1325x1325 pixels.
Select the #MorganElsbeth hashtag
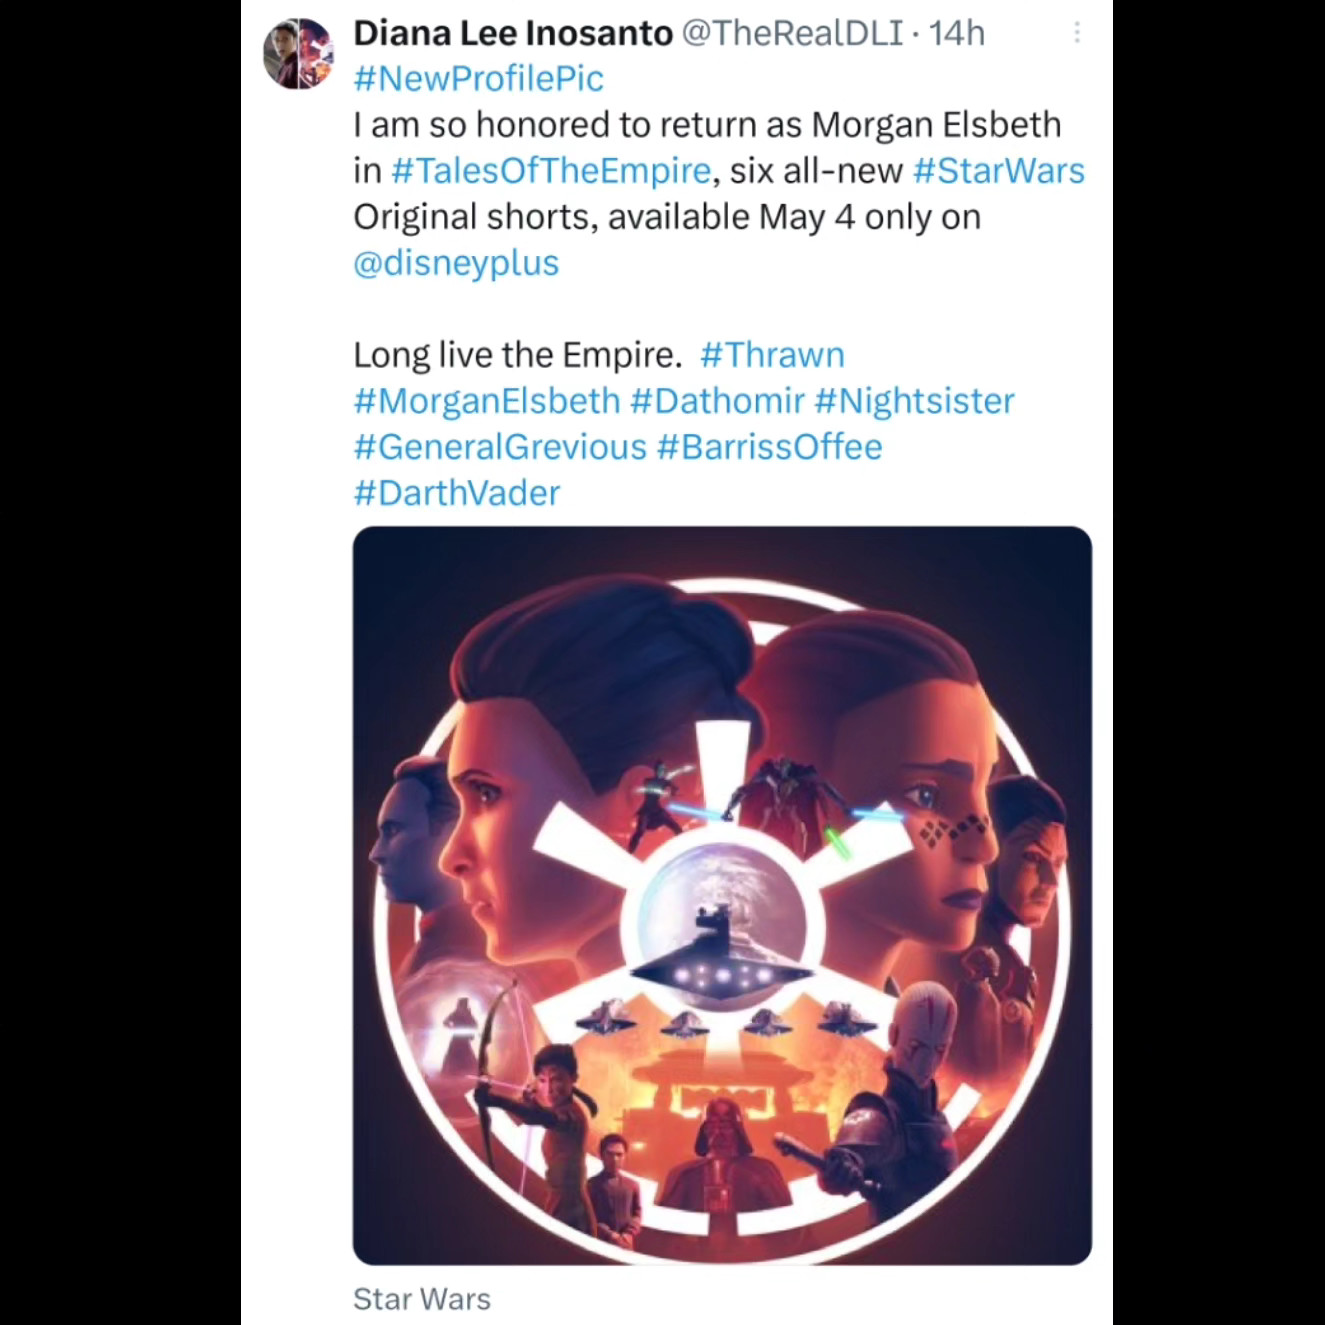pos(487,401)
